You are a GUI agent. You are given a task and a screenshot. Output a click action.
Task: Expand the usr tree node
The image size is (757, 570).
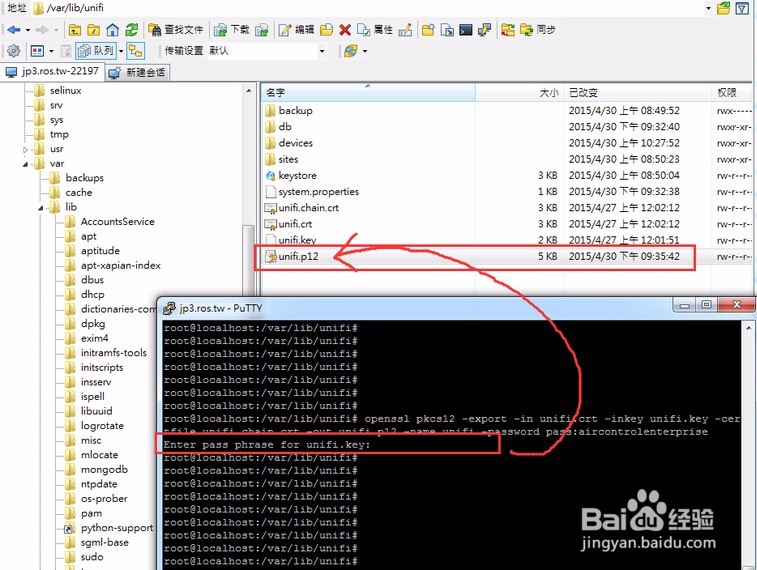pos(25,150)
